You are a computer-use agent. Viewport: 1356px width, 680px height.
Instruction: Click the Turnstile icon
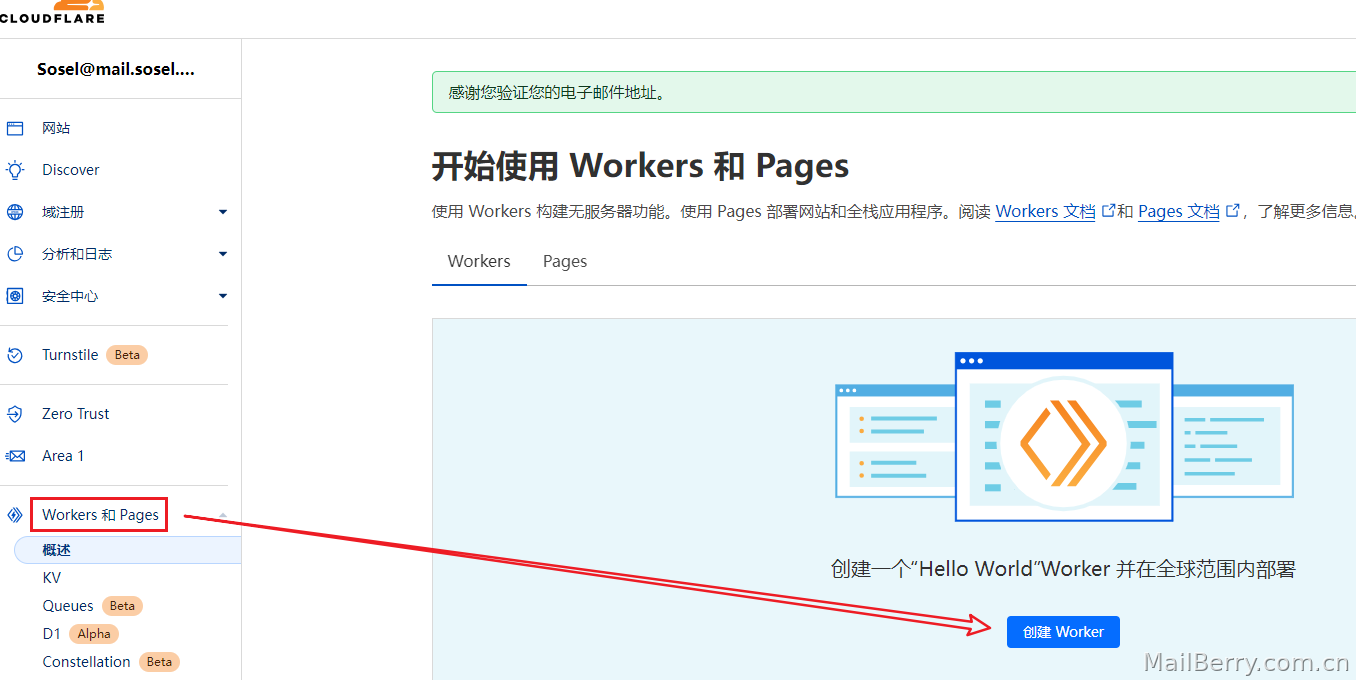point(15,355)
